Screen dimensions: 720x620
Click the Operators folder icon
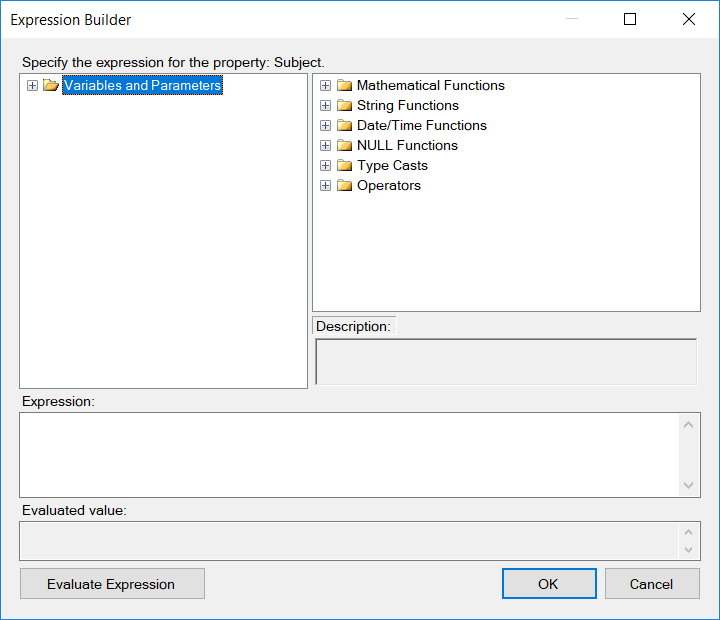tap(344, 186)
